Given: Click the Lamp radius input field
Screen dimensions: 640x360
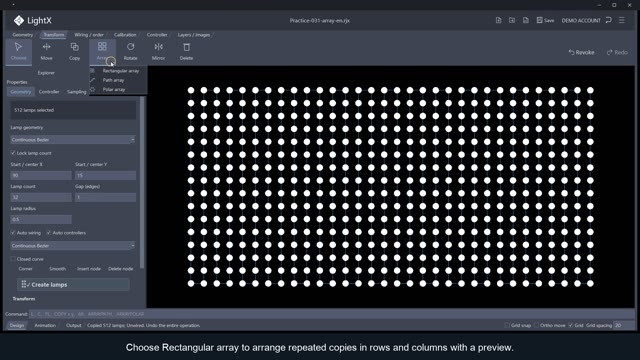Looking at the screenshot, I should pyautogui.click(x=41, y=219).
